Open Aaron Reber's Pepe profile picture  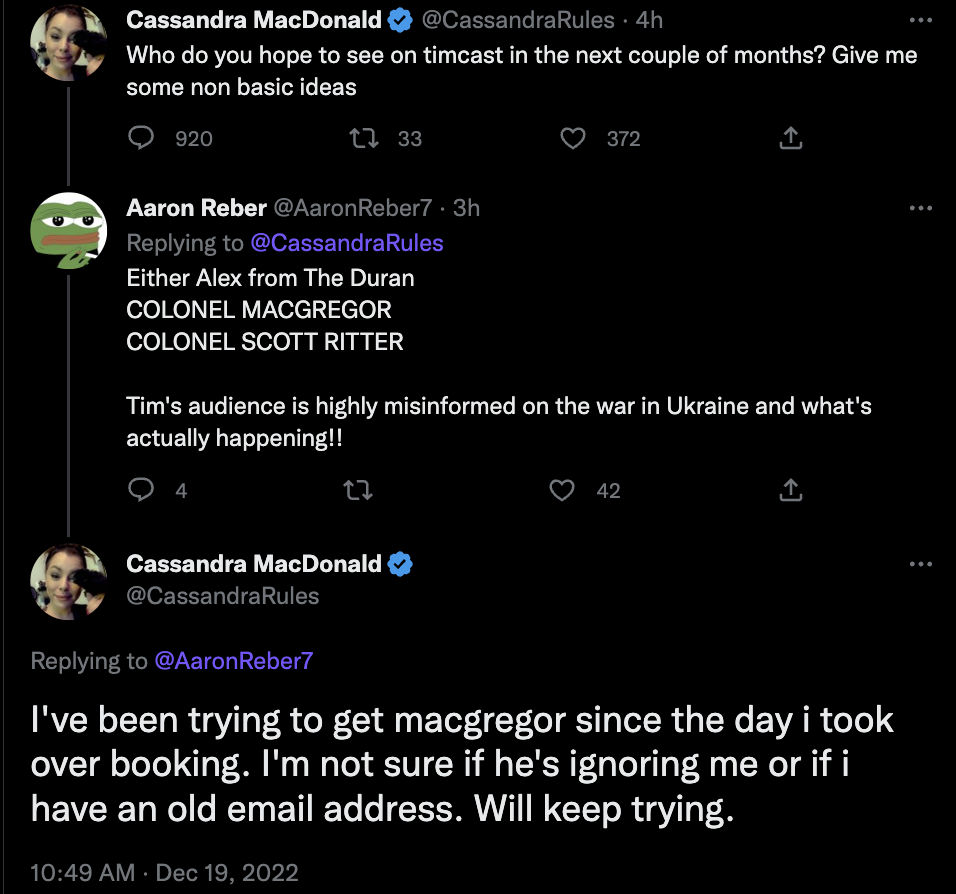click(x=68, y=230)
